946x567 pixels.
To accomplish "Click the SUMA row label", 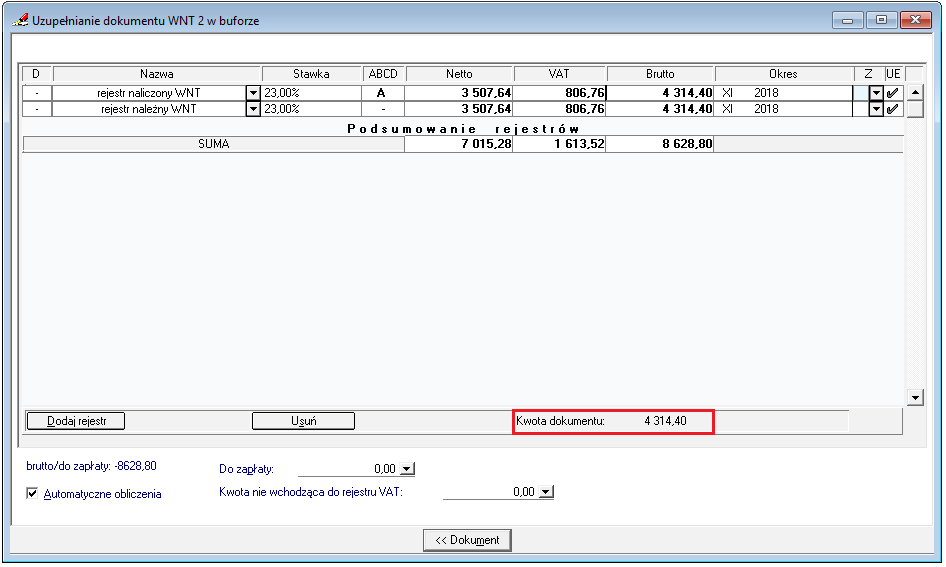I will [214, 144].
